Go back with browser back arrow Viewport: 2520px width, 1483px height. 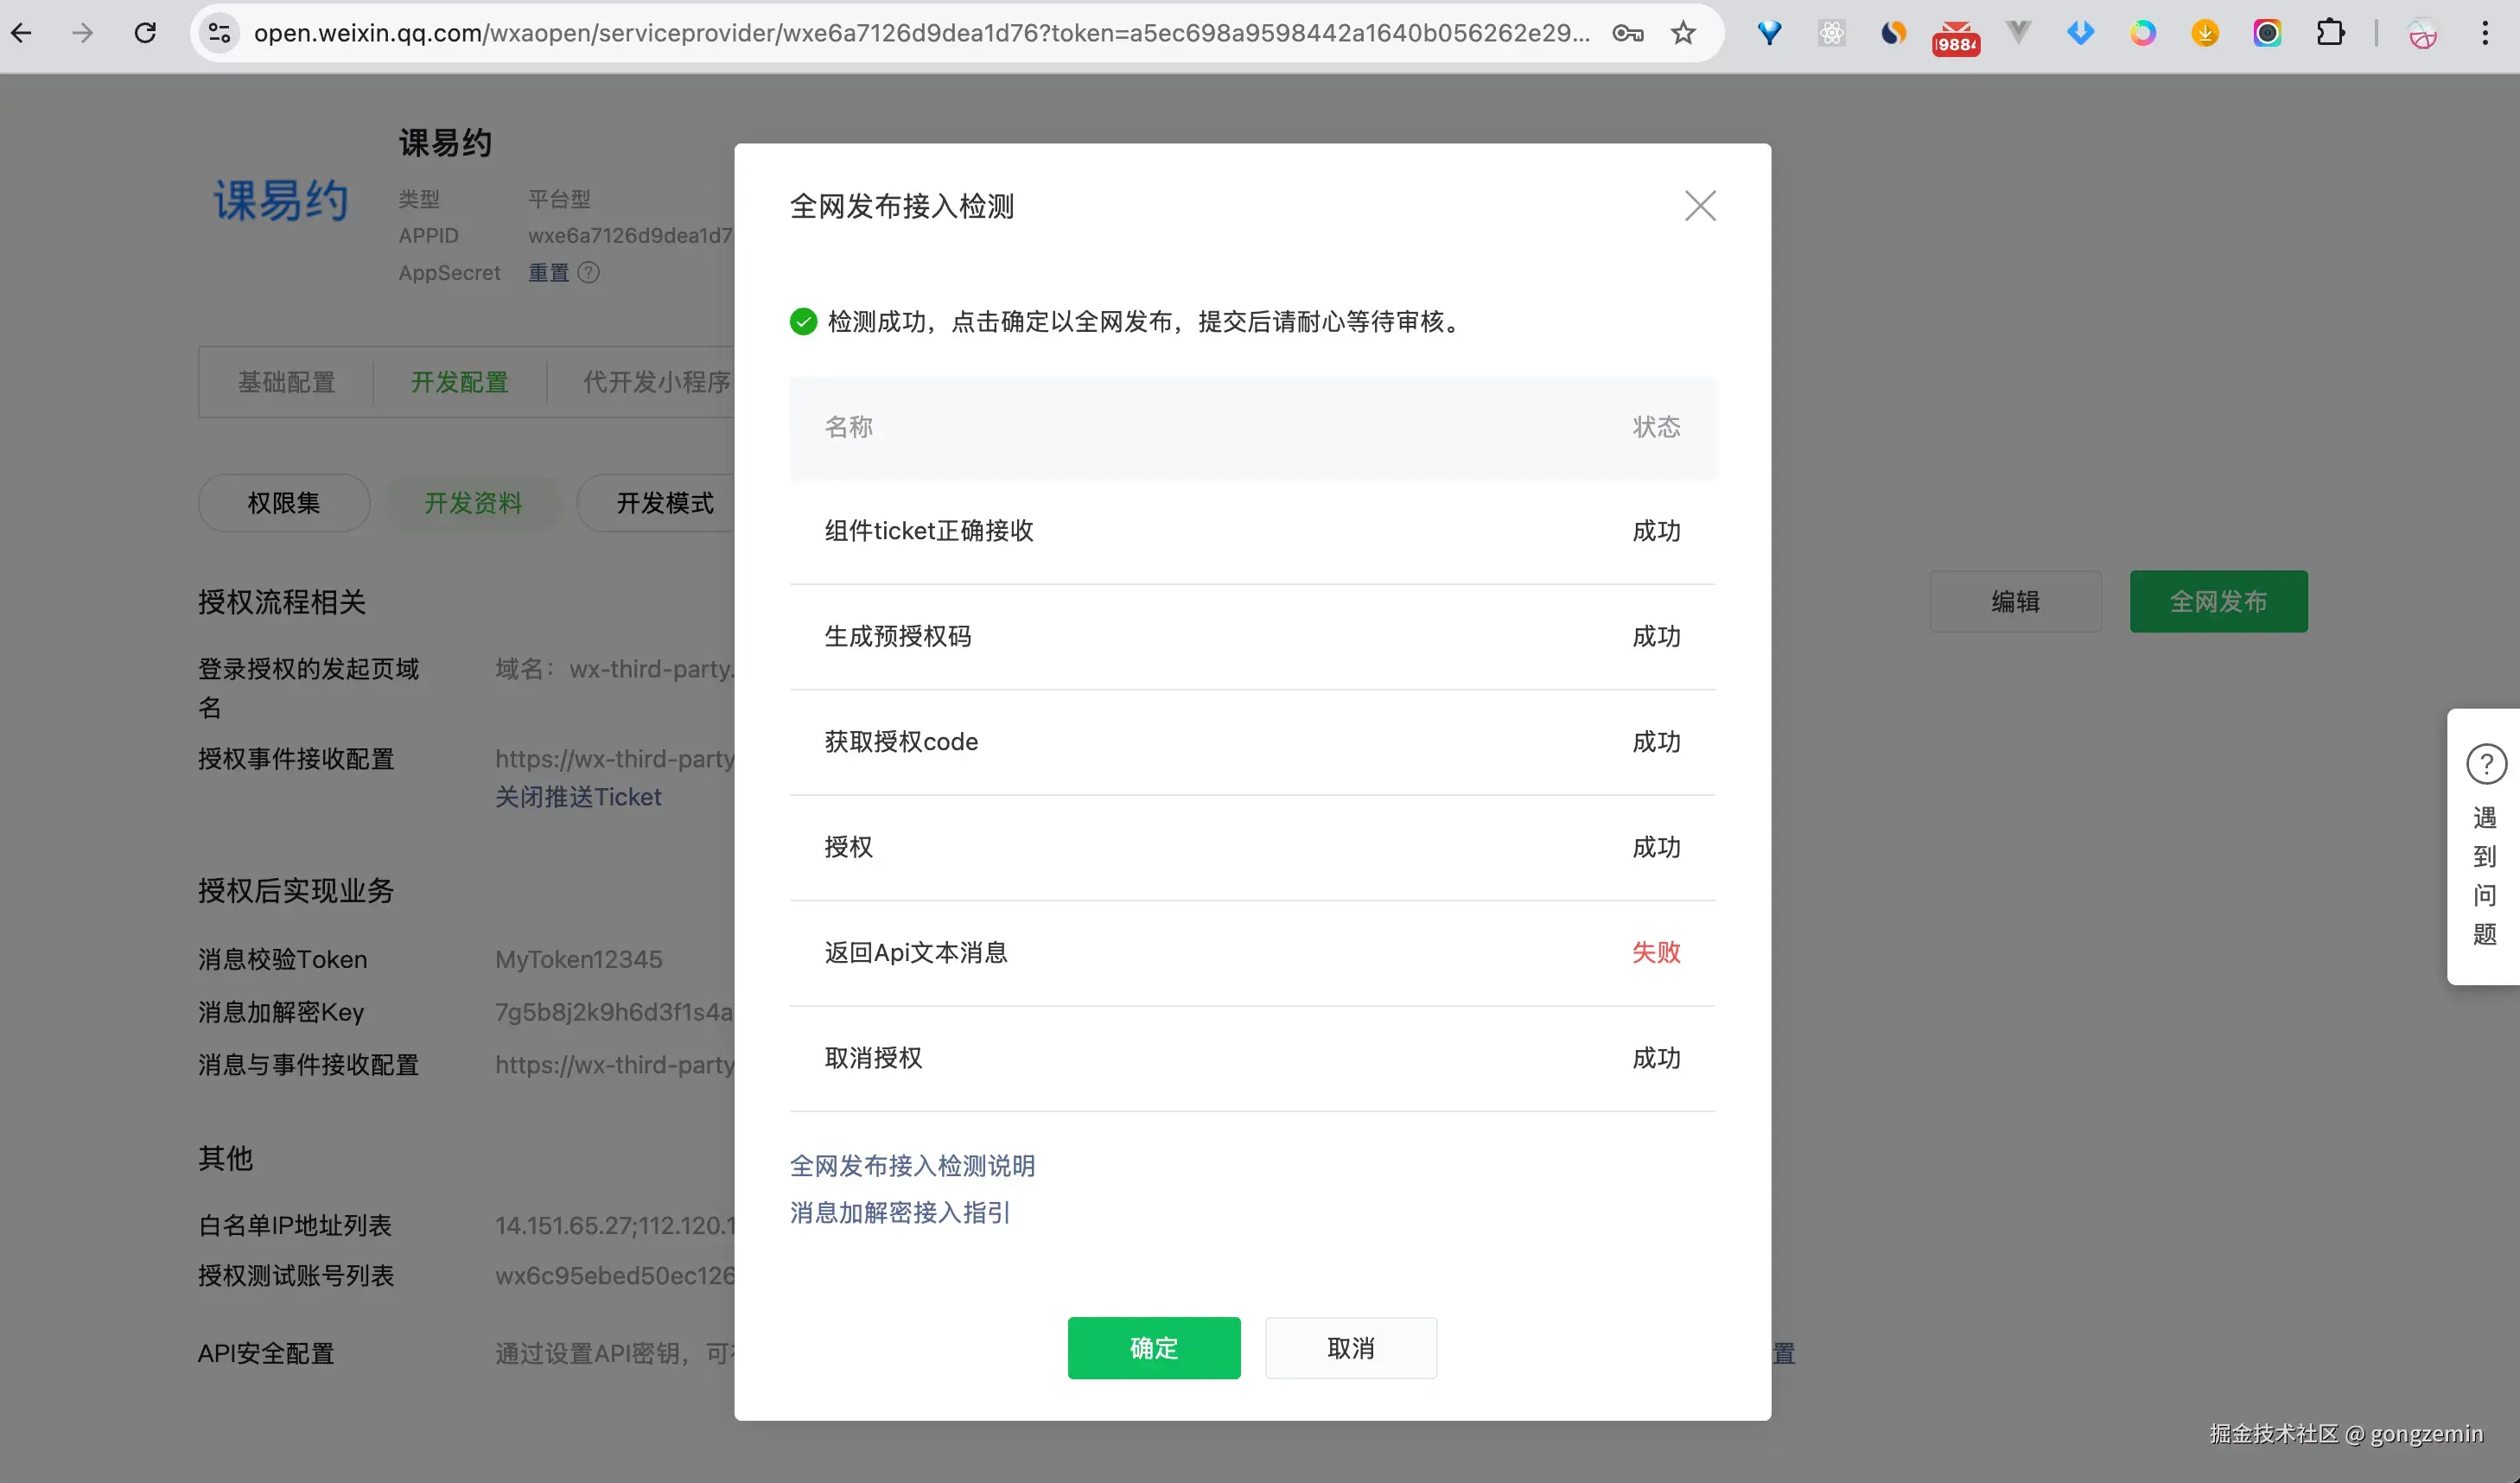22,33
